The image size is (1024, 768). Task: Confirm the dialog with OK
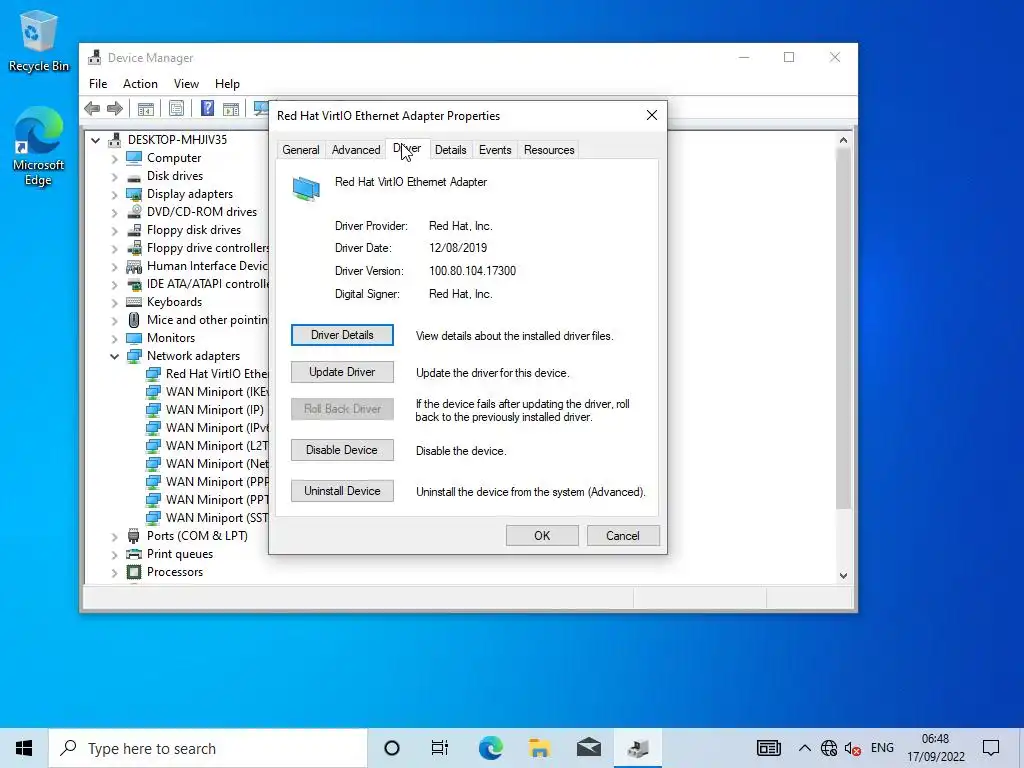[x=542, y=536]
